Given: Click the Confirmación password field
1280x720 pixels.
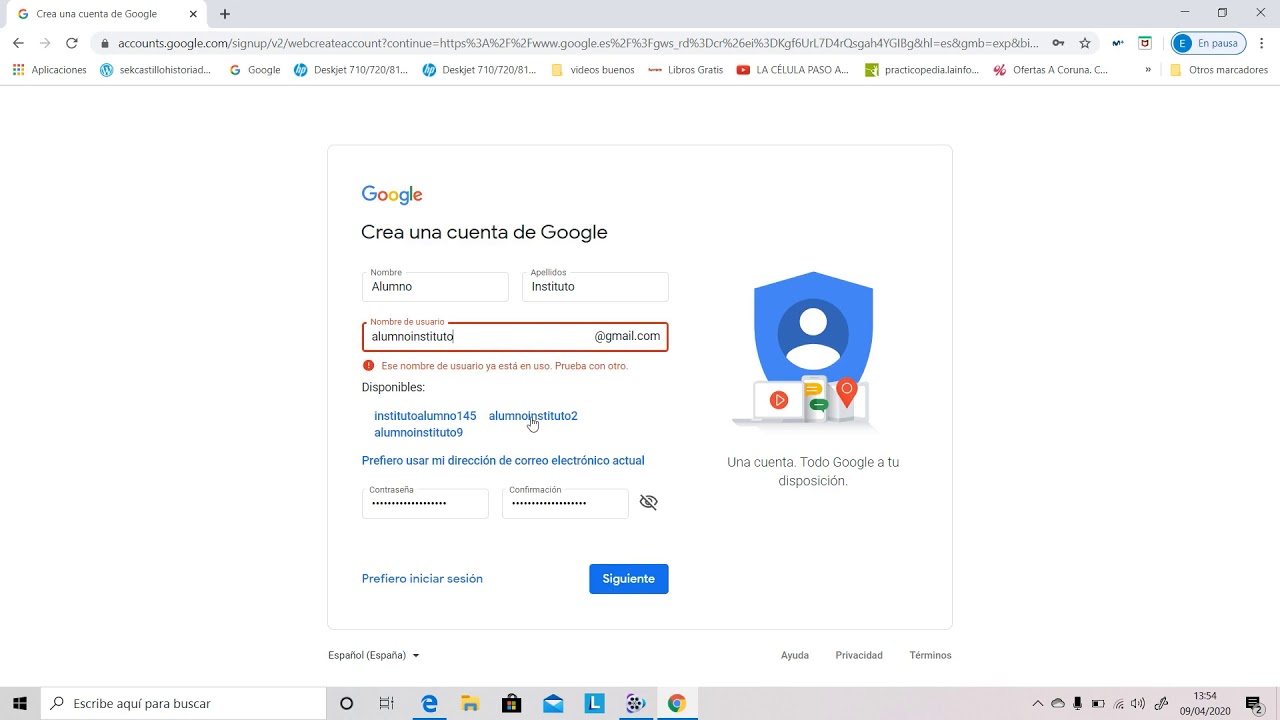Looking at the screenshot, I should coord(565,504).
